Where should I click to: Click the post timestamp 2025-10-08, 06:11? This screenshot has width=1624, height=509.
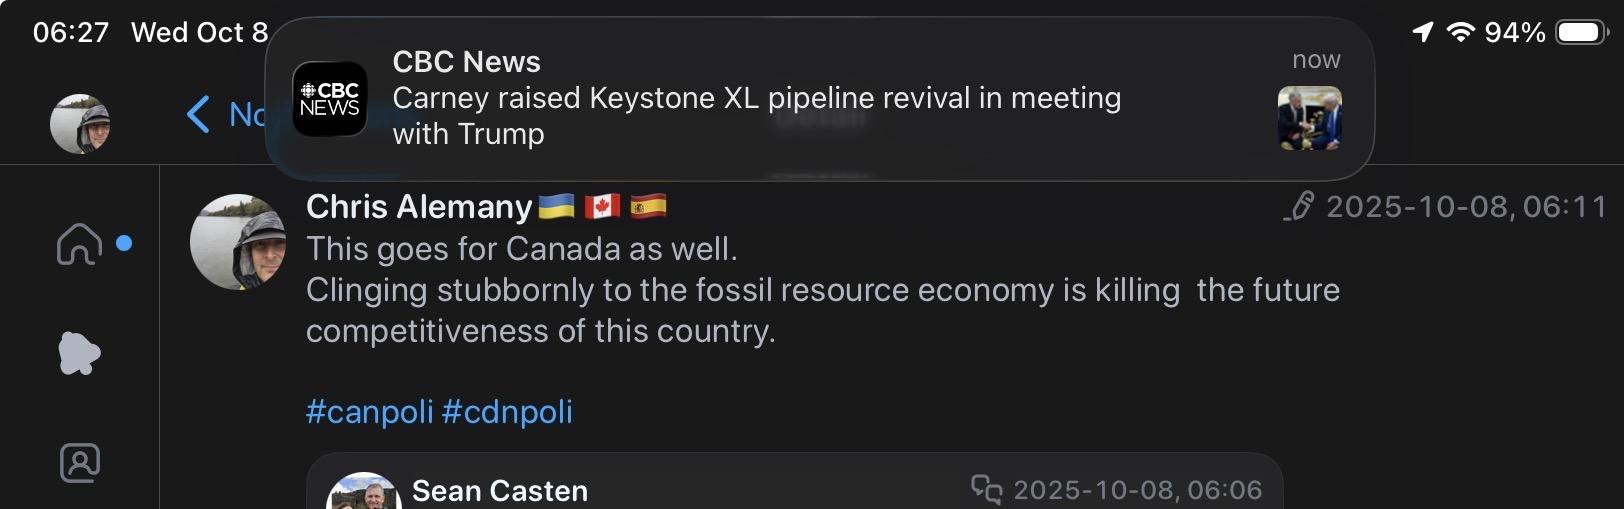(1466, 207)
